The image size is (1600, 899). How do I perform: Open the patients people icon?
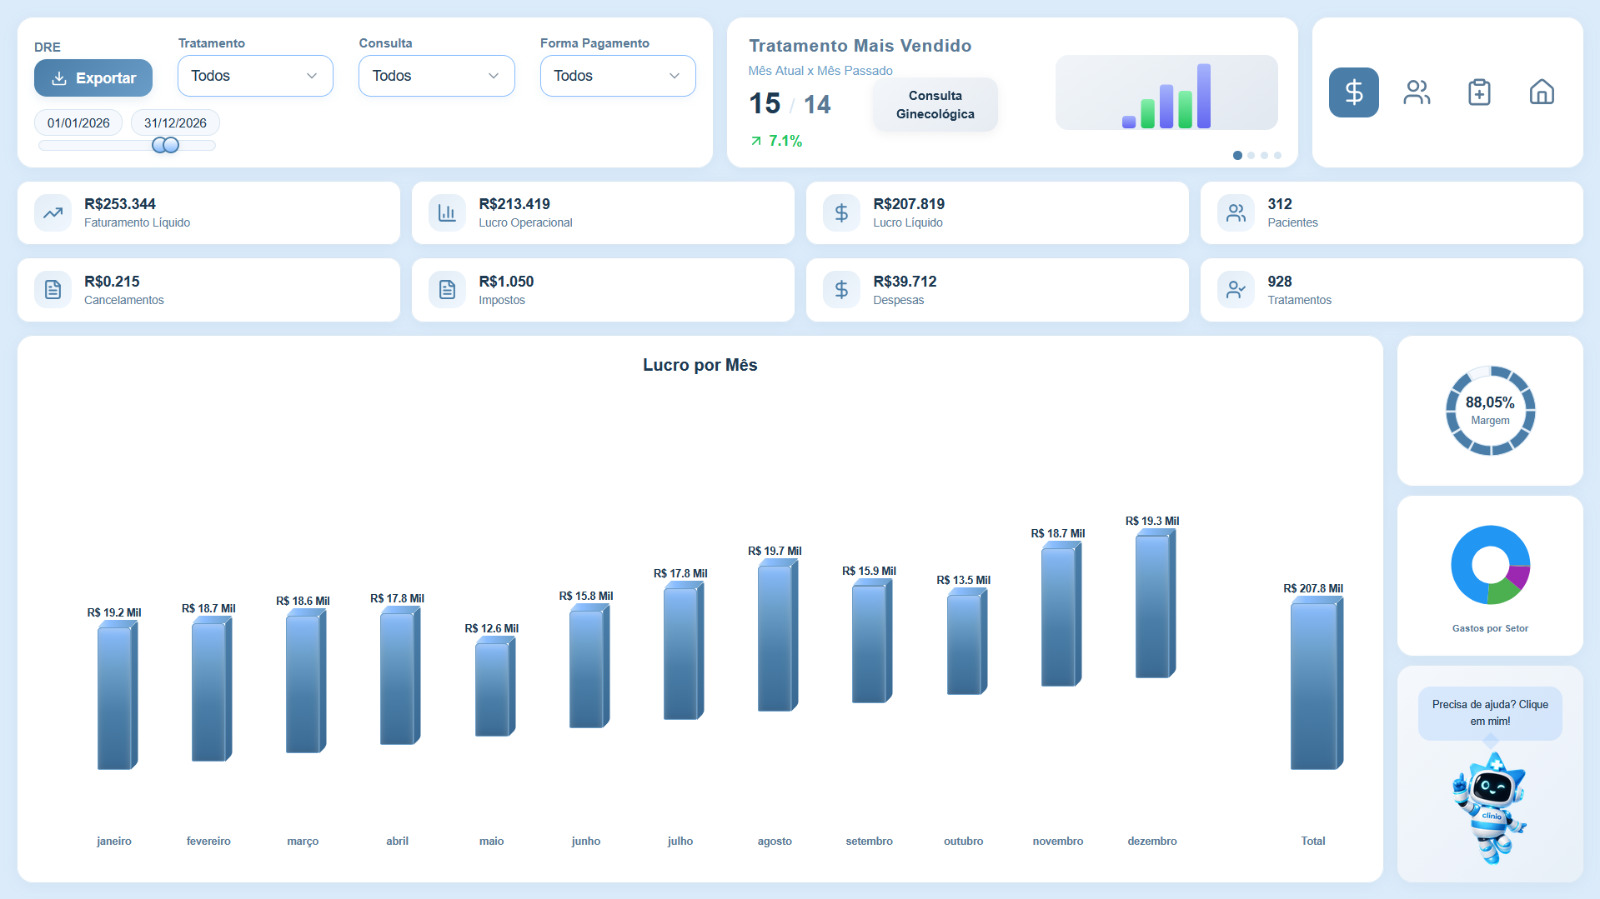[1416, 92]
